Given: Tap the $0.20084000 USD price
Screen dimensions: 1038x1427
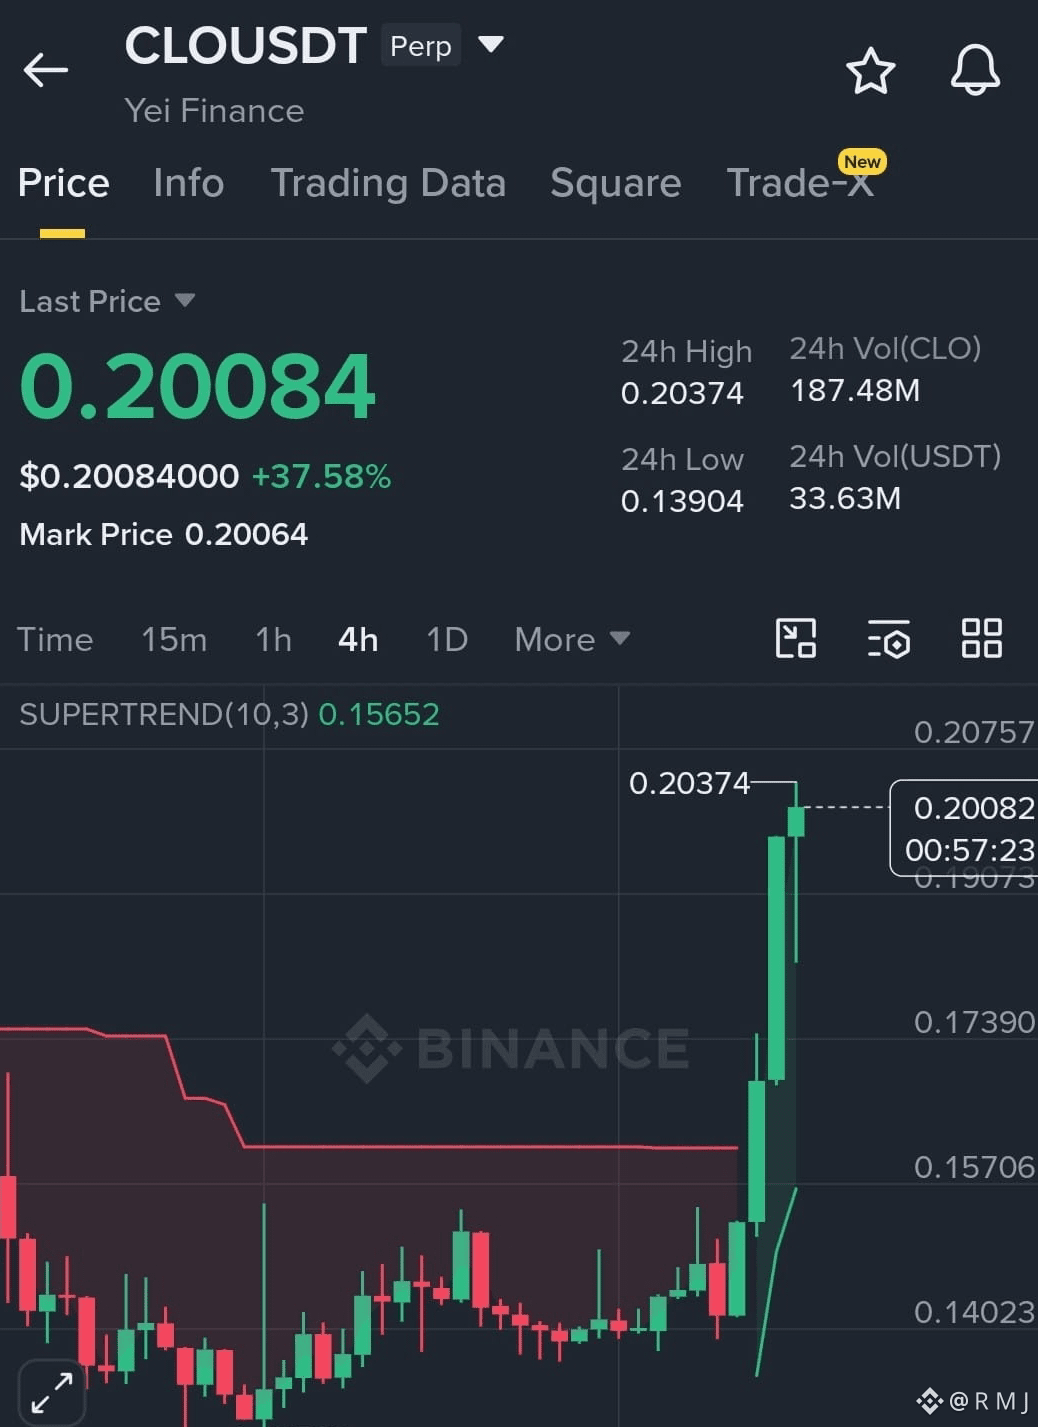Looking at the screenshot, I should 129,476.
